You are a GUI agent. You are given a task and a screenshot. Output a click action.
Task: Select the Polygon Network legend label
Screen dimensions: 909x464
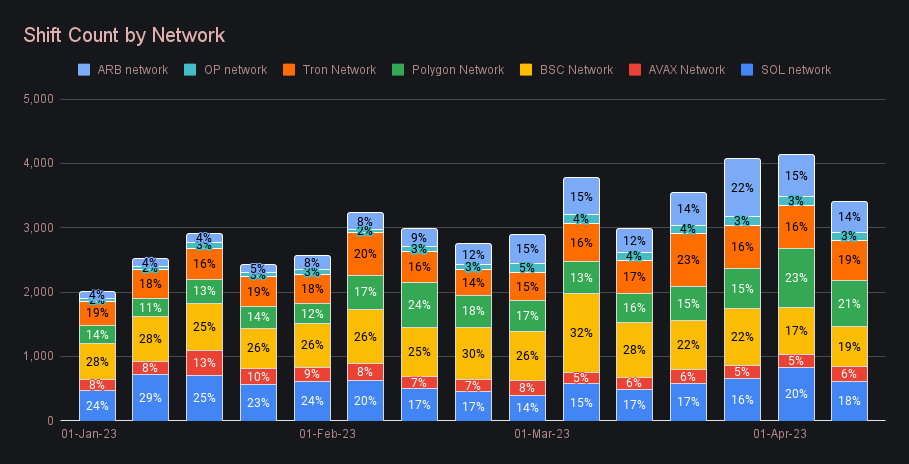[458, 70]
